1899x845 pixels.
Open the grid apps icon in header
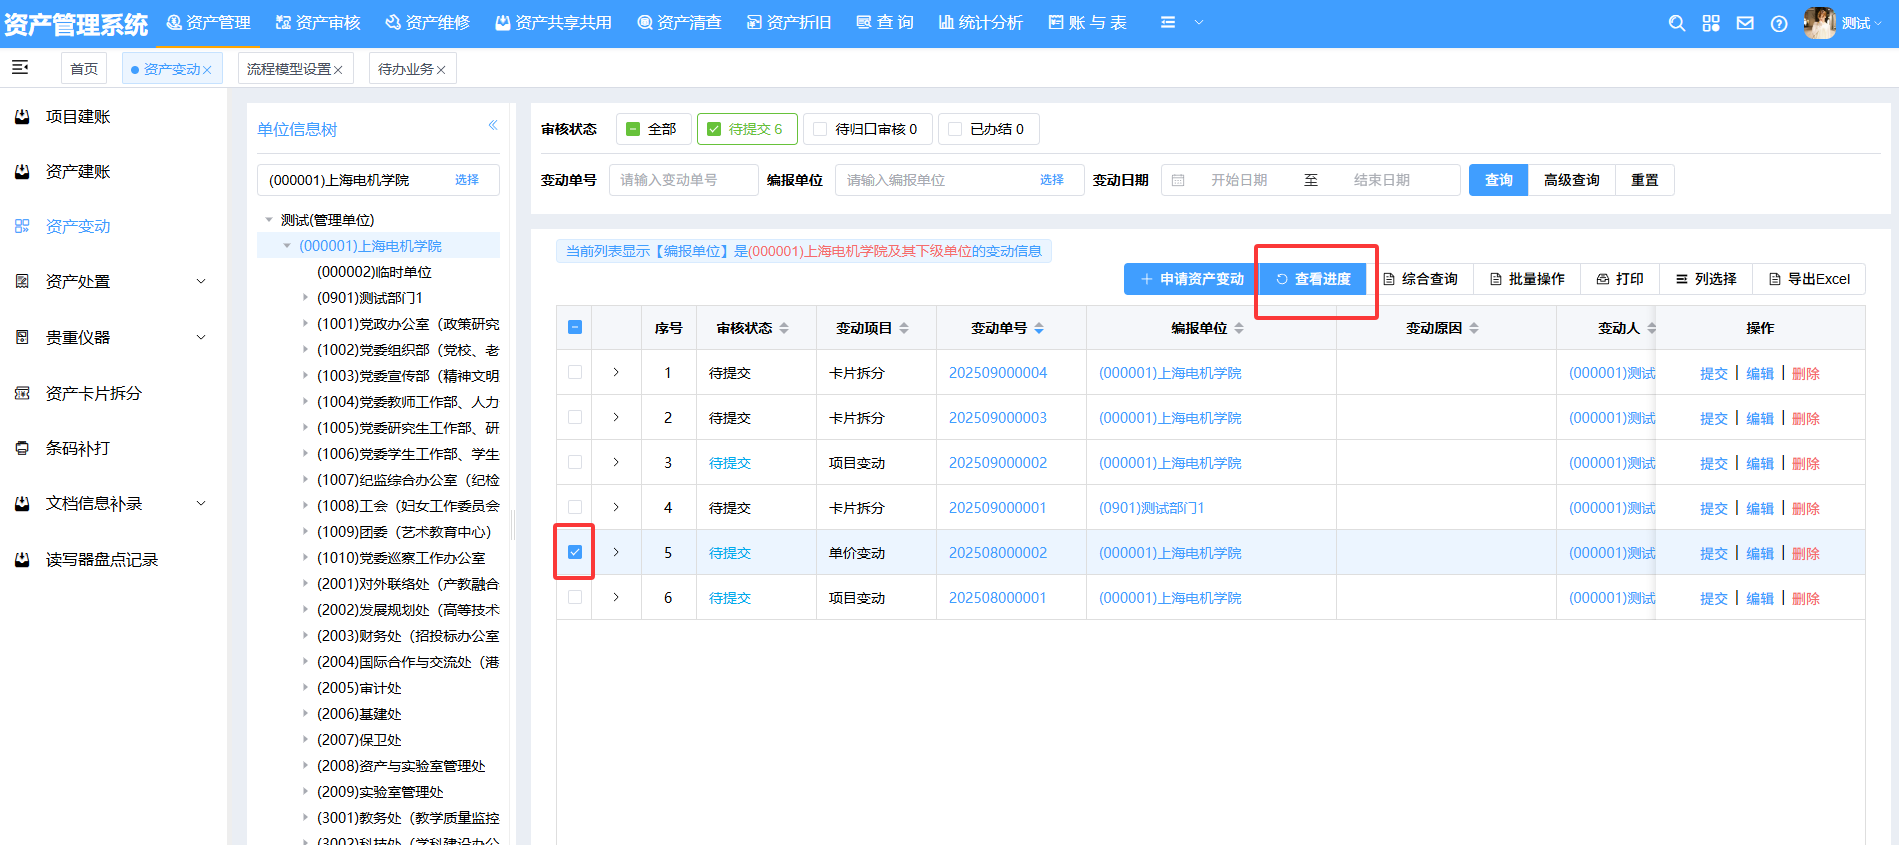[x=1711, y=23]
